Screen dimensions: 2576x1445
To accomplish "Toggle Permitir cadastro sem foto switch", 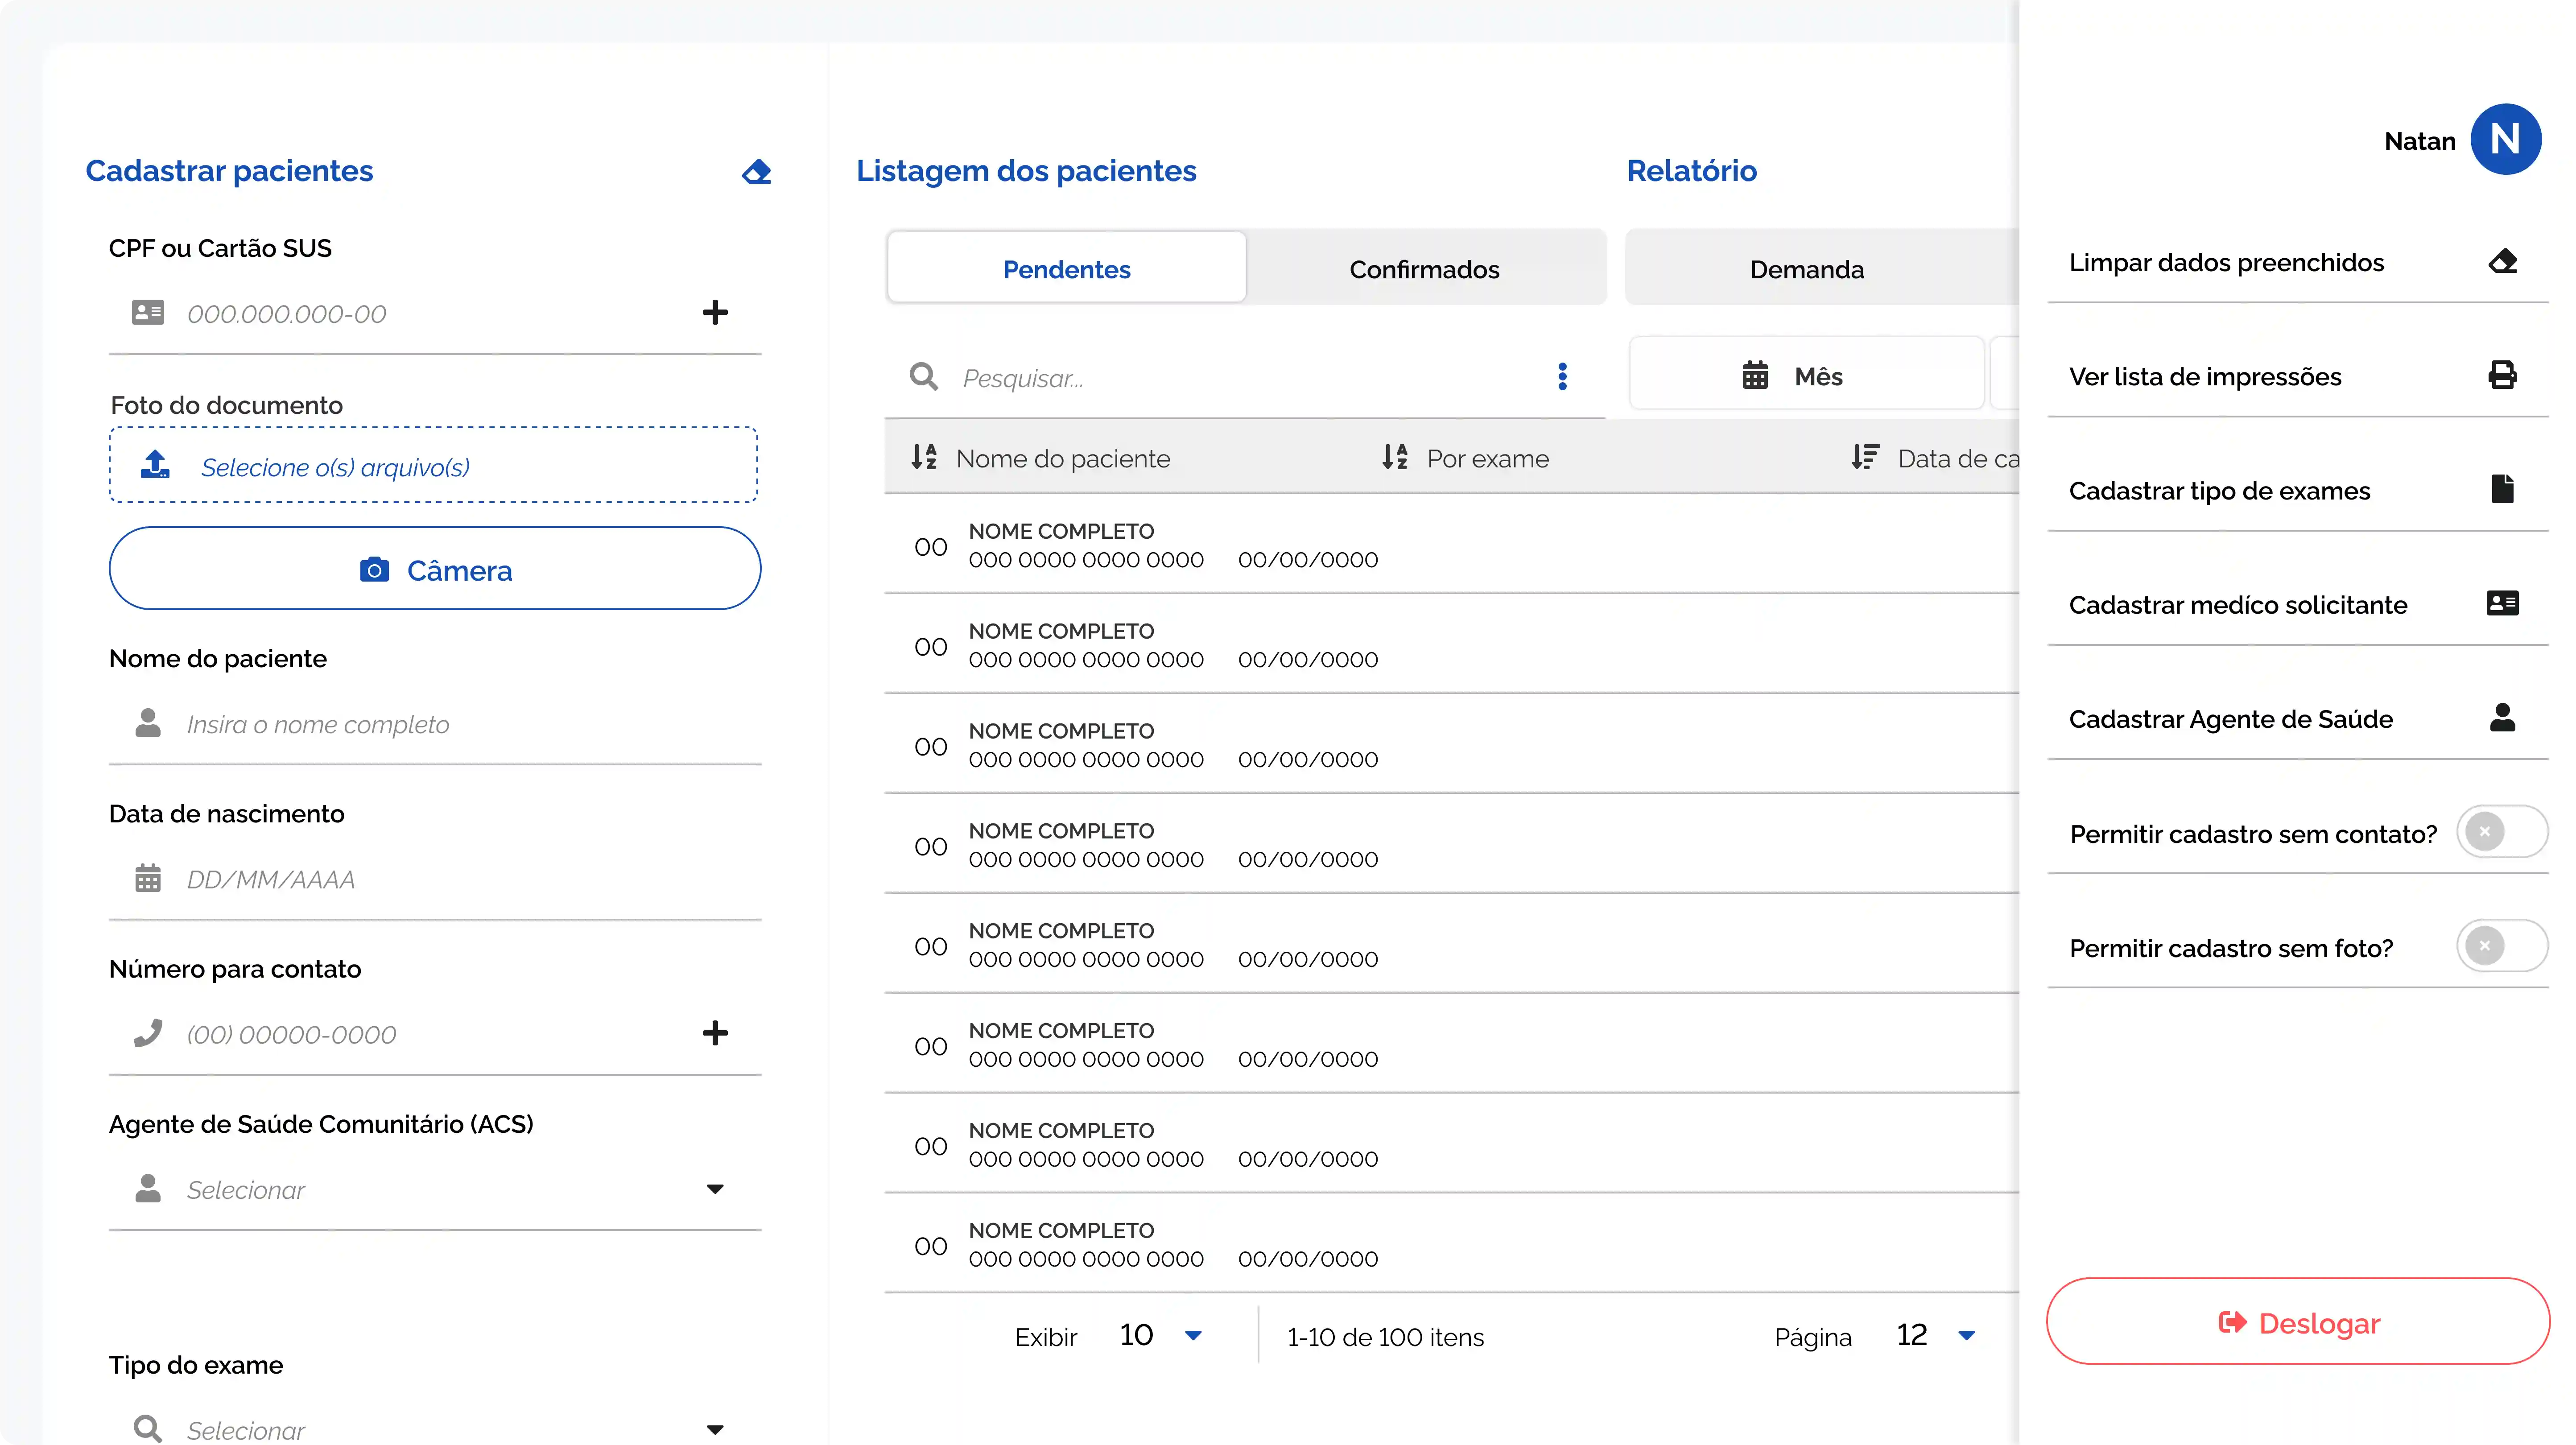I will tap(2501, 946).
